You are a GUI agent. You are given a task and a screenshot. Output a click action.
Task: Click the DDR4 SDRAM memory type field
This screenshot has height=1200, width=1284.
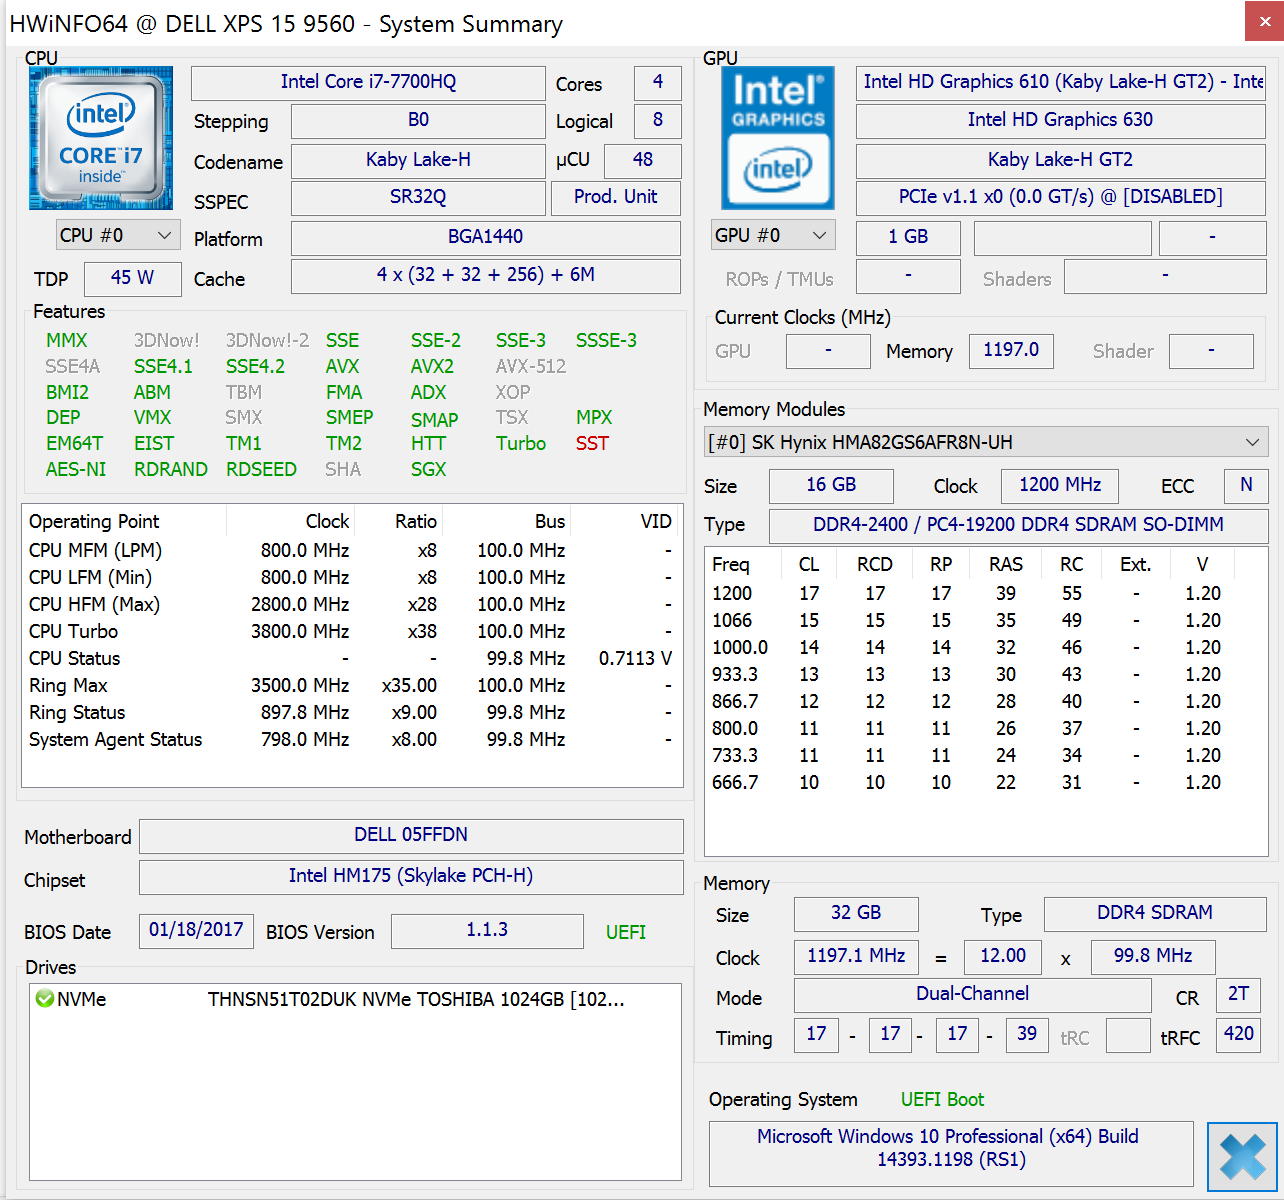point(1155,913)
